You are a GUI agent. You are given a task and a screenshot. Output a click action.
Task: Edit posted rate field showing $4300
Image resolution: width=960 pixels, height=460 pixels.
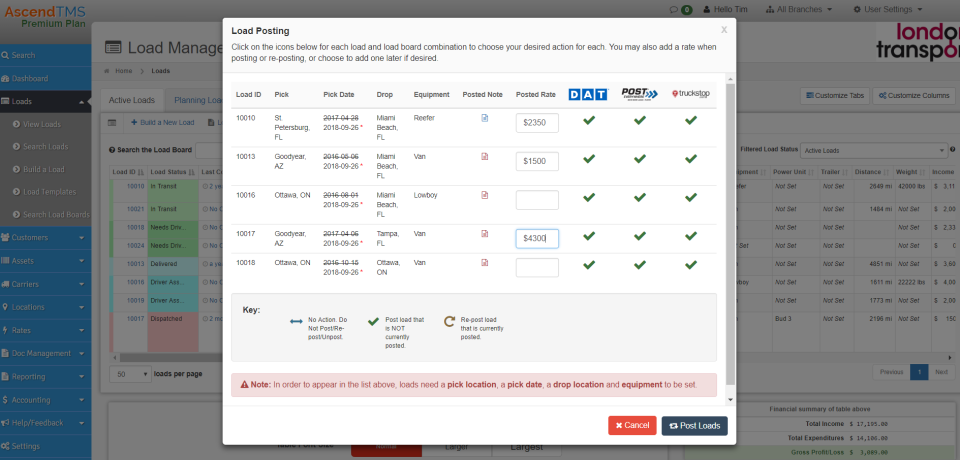pyautogui.click(x=537, y=238)
